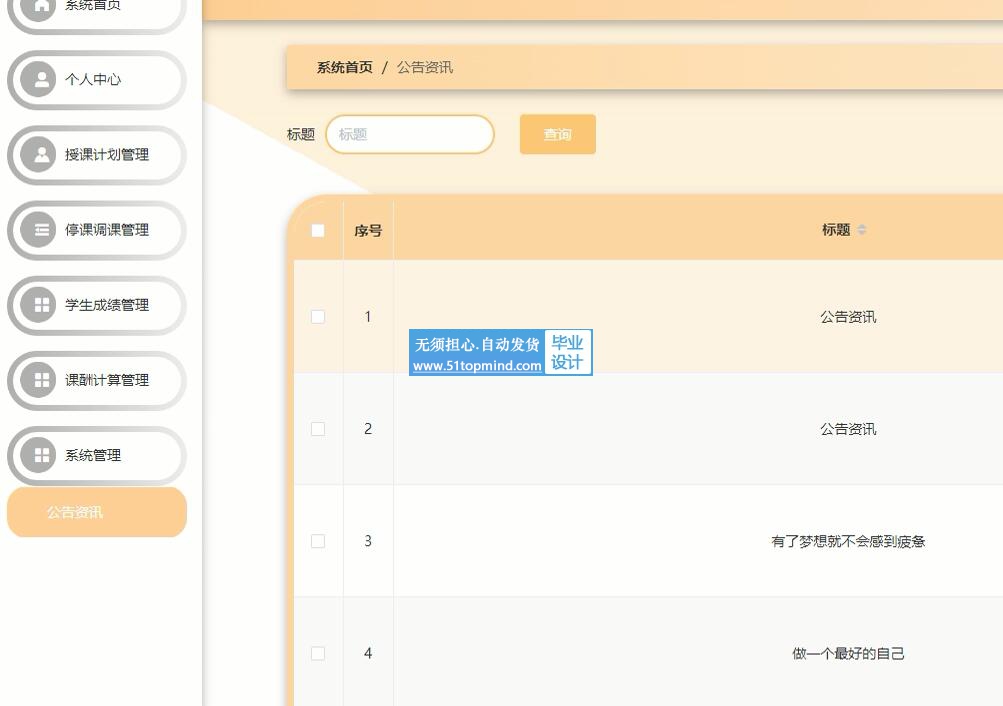Tick the checkbox for row 3

[318, 541]
